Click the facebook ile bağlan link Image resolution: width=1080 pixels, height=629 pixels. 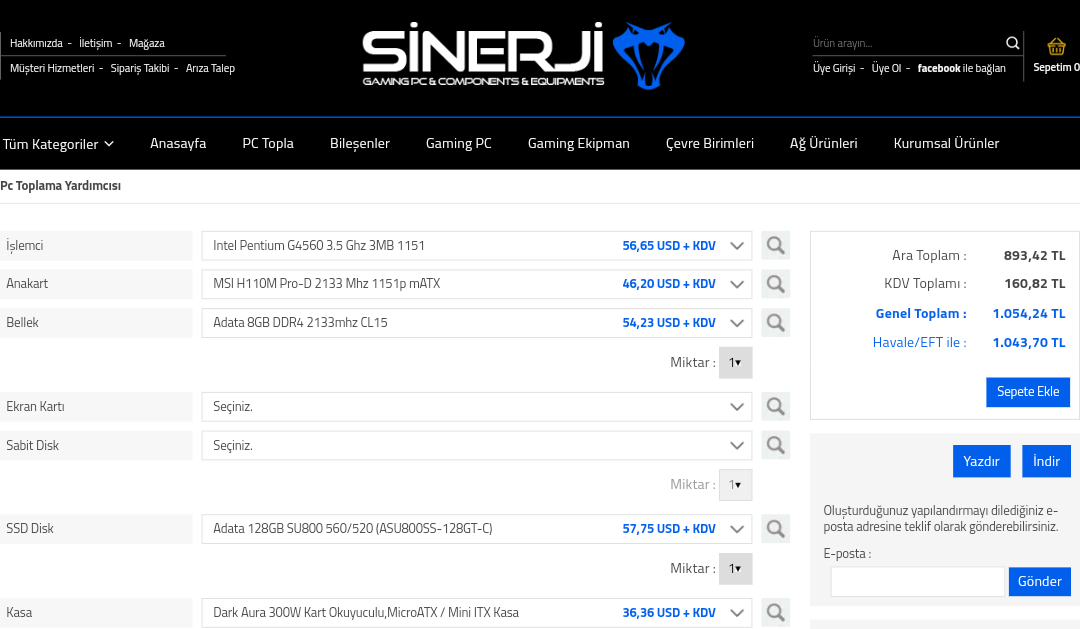(961, 68)
